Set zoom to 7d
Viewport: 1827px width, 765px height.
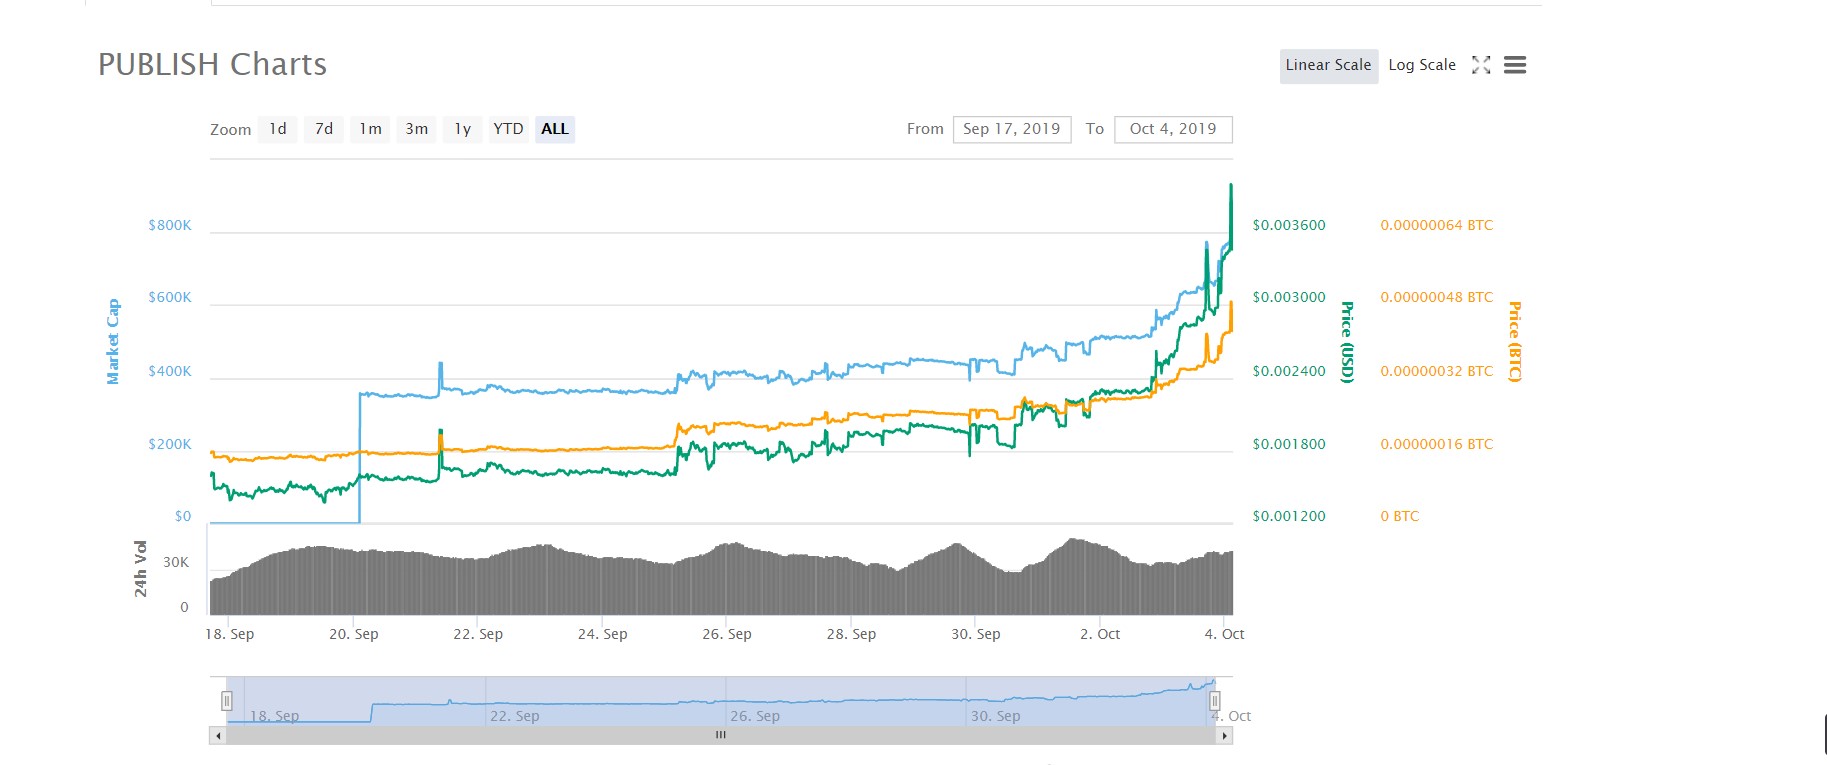tap(324, 129)
